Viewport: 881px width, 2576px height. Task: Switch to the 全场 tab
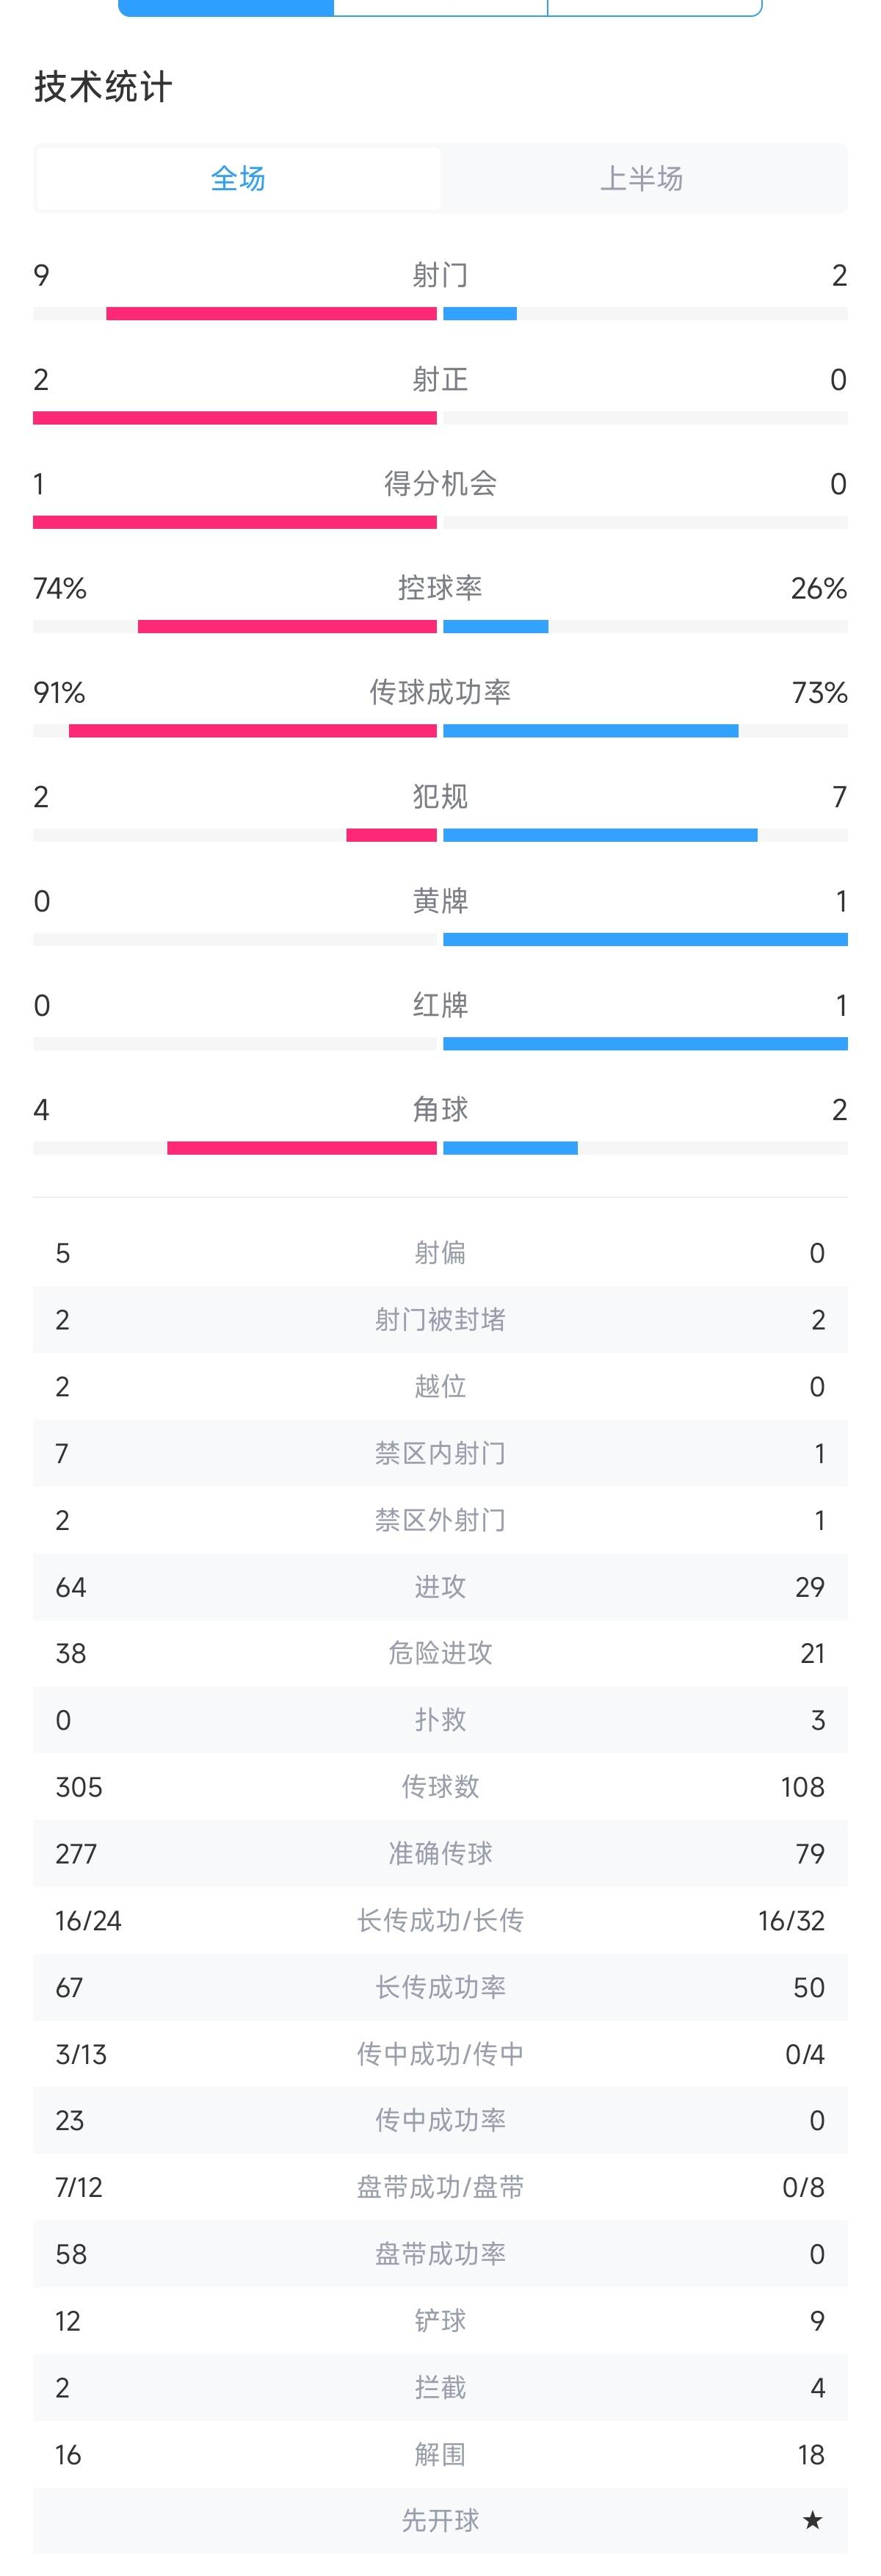click(238, 179)
